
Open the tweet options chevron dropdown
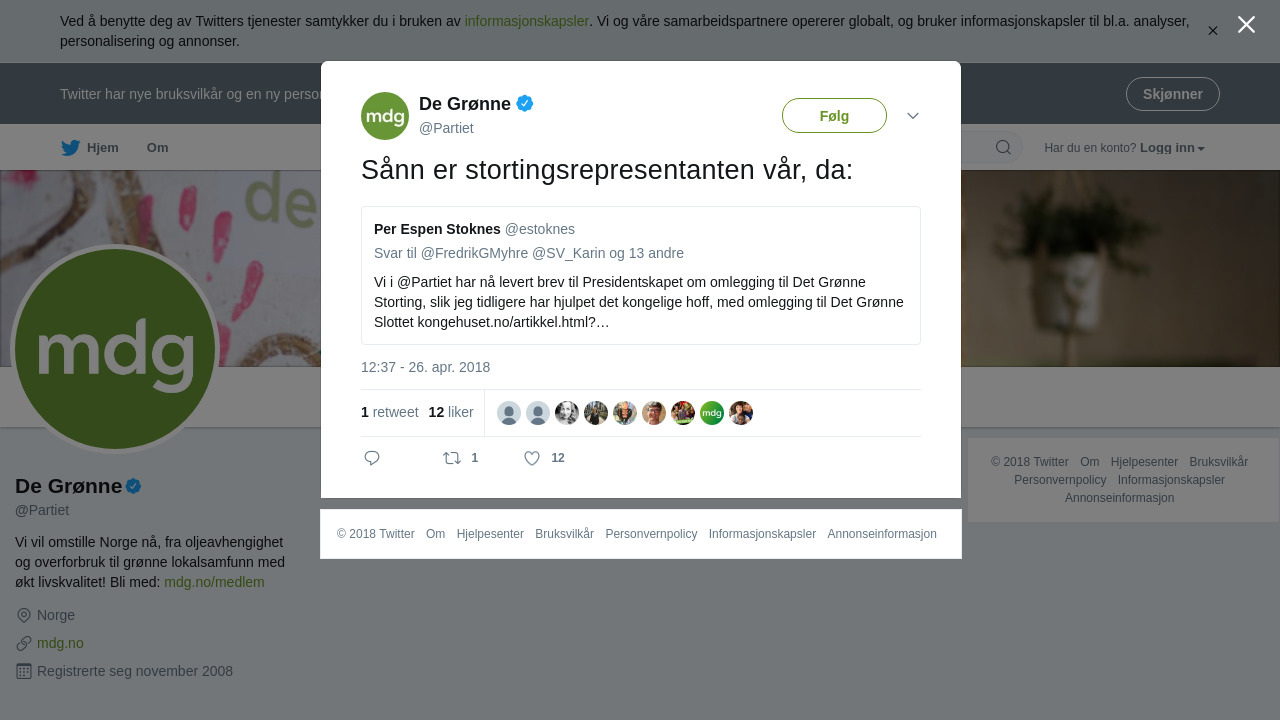coord(913,116)
